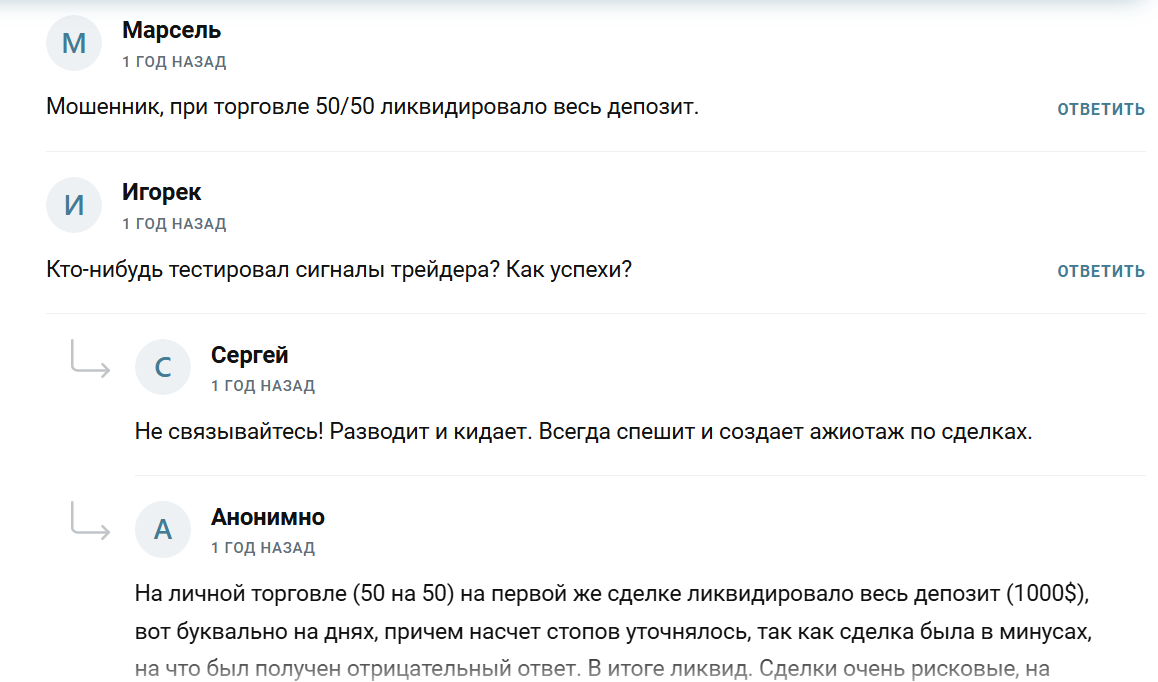Click Анонимно's round avatar with letter А
The image size is (1158, 682).
click(163, 529)
